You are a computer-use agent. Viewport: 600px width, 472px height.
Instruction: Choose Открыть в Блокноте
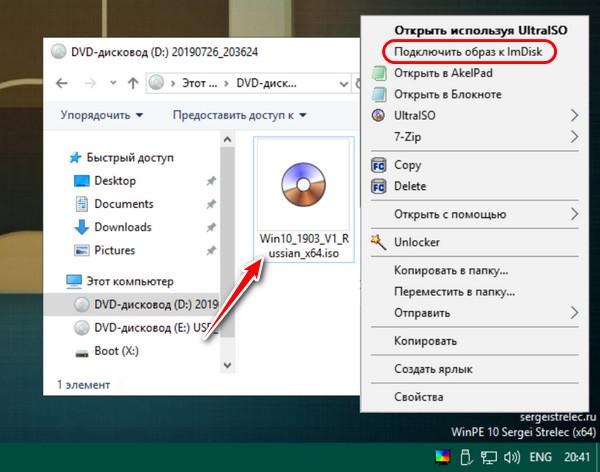[x=448, y=94]
